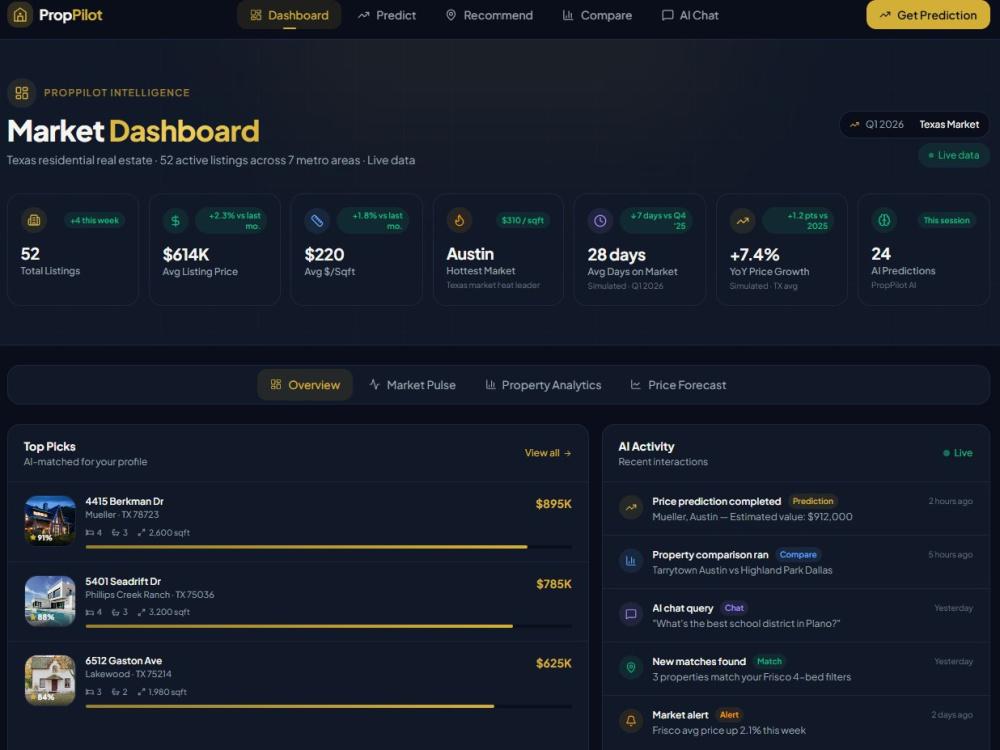
Task: Click the Avg $/Sqft ruler icon
Action: pyautogui.click(x=317, y=221)
